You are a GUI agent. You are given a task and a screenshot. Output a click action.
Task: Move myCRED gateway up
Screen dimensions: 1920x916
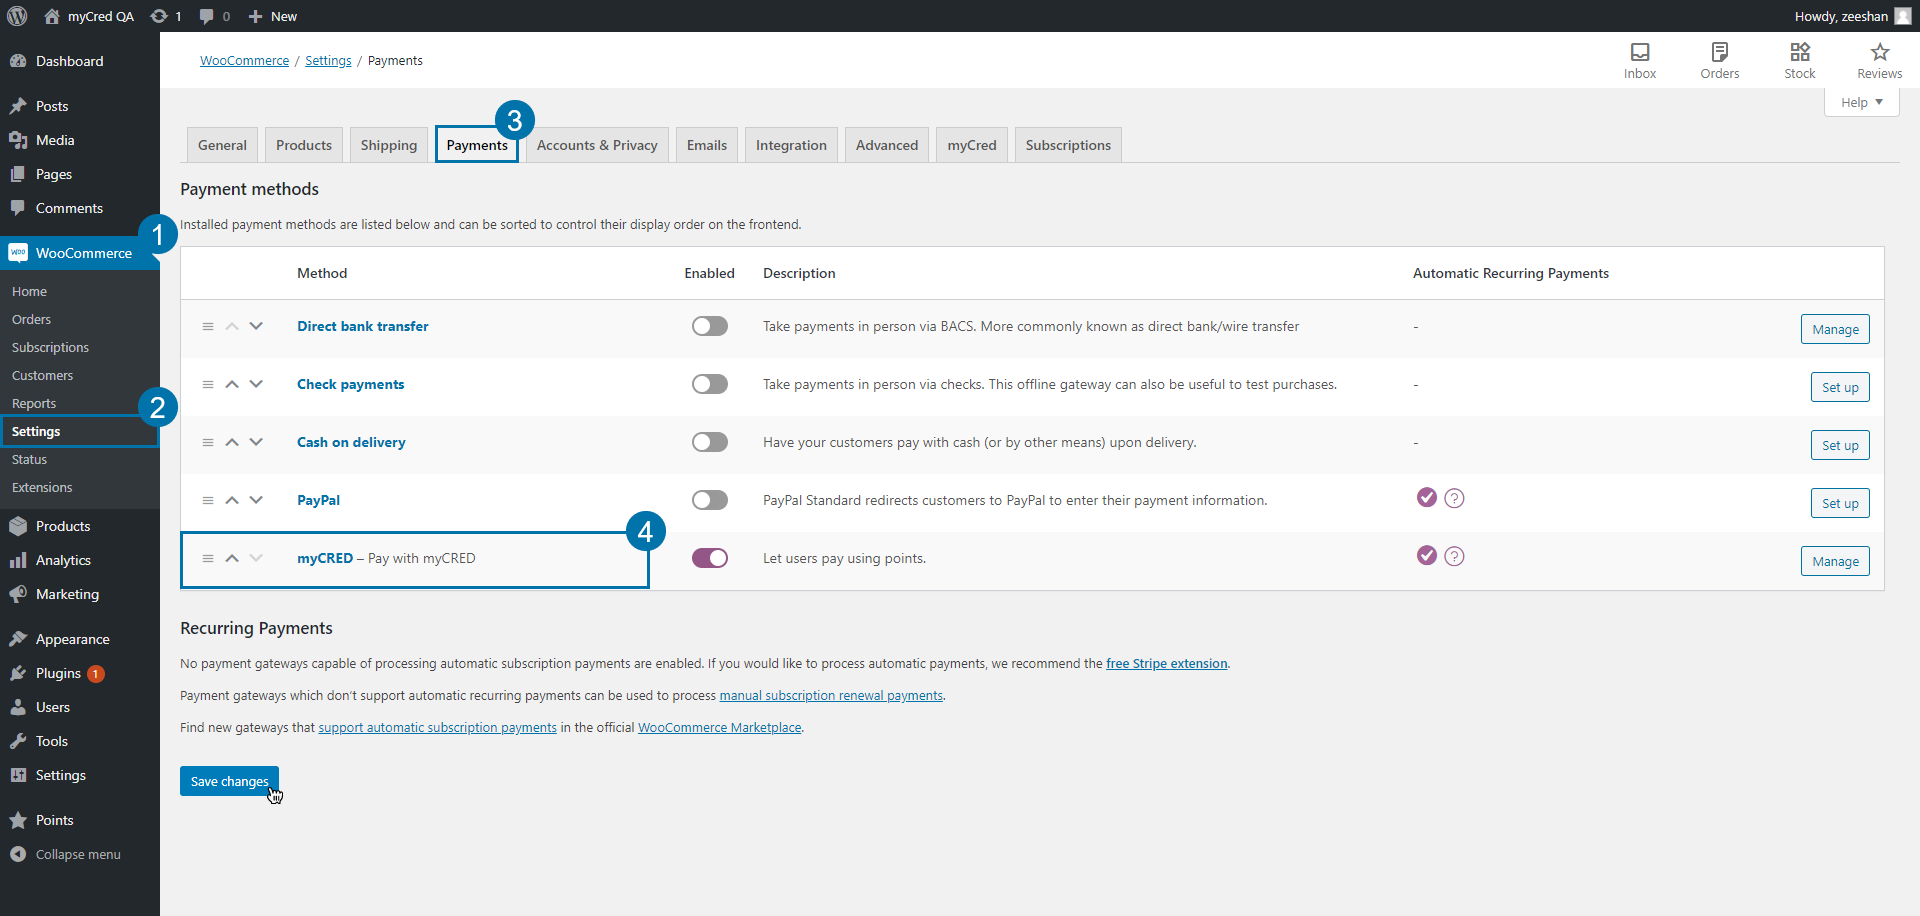(x=232, y=558)
